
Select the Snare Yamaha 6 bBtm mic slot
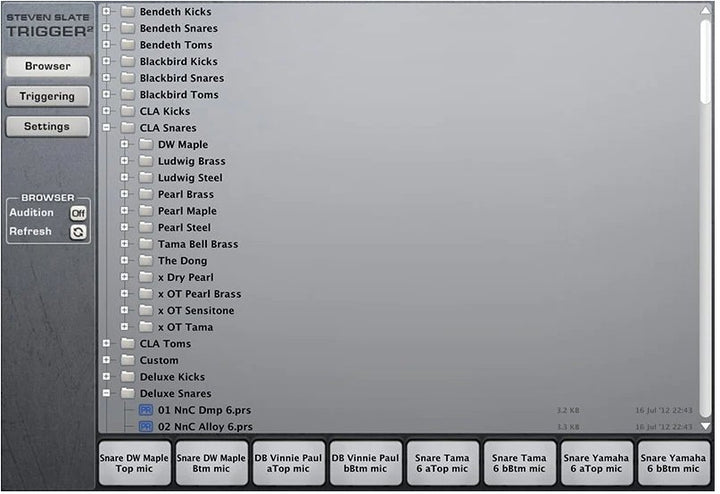point(673,463)
